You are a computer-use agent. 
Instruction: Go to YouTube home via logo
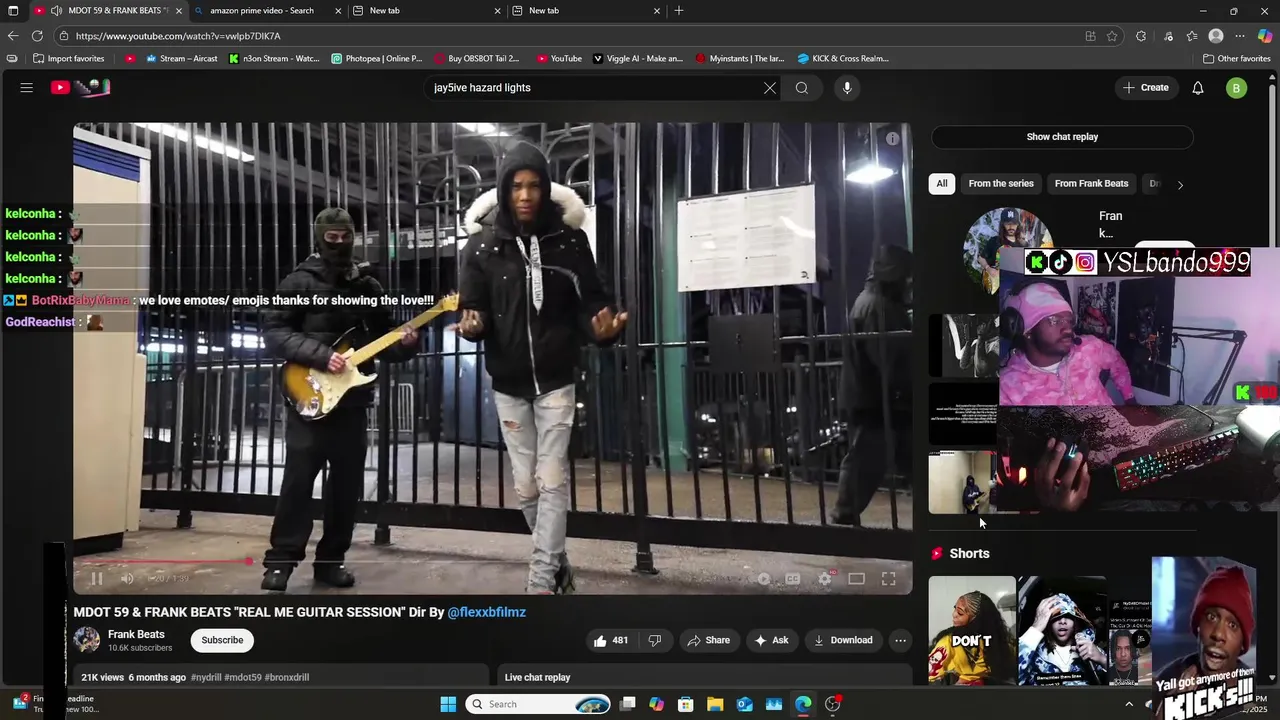click(80, 88)
